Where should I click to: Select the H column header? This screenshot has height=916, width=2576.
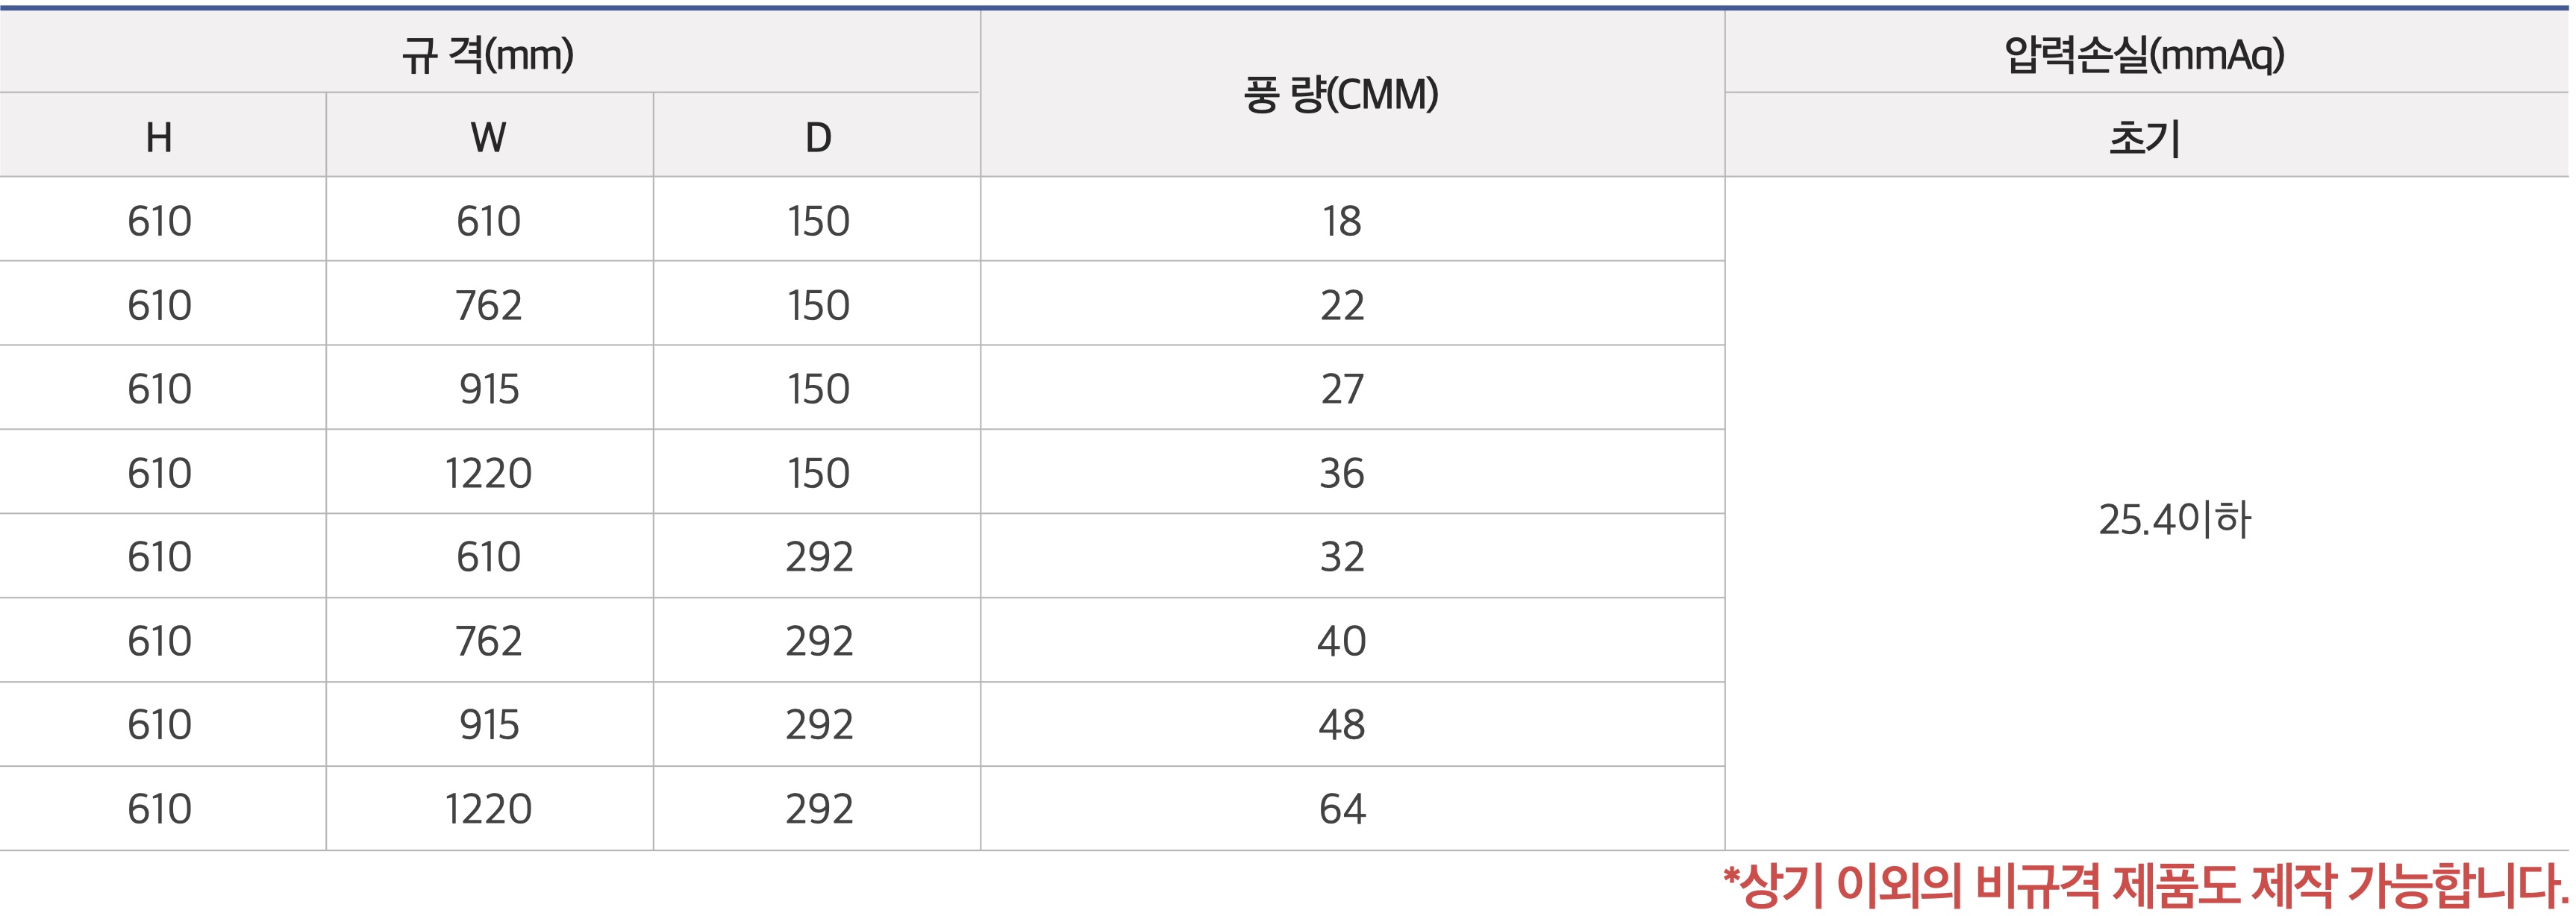click(x=160, y=137)
